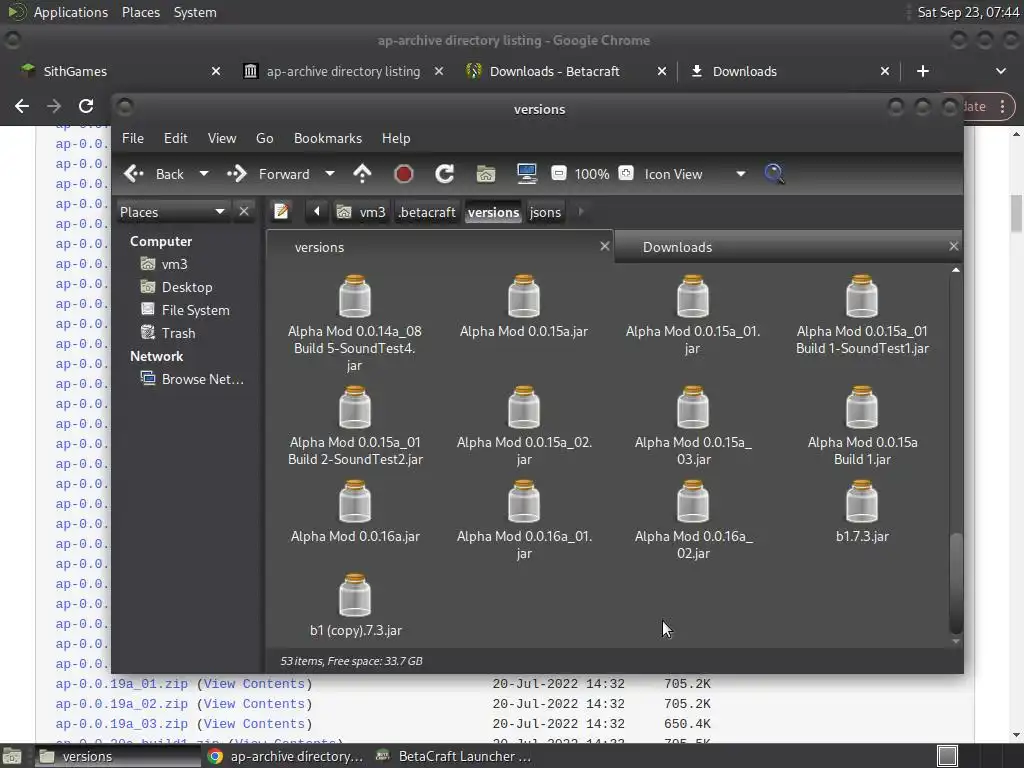Open the Places system menu

click(x=141, y=12)
